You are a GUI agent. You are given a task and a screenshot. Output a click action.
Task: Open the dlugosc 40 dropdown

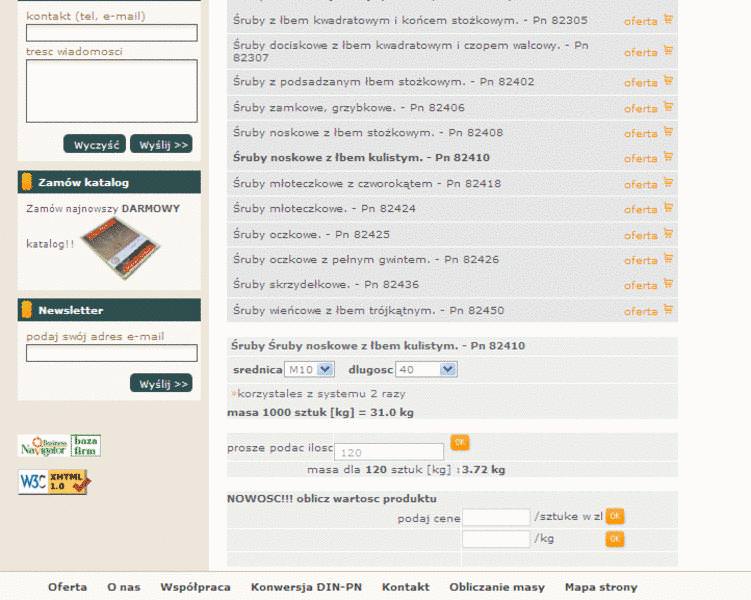426,370
